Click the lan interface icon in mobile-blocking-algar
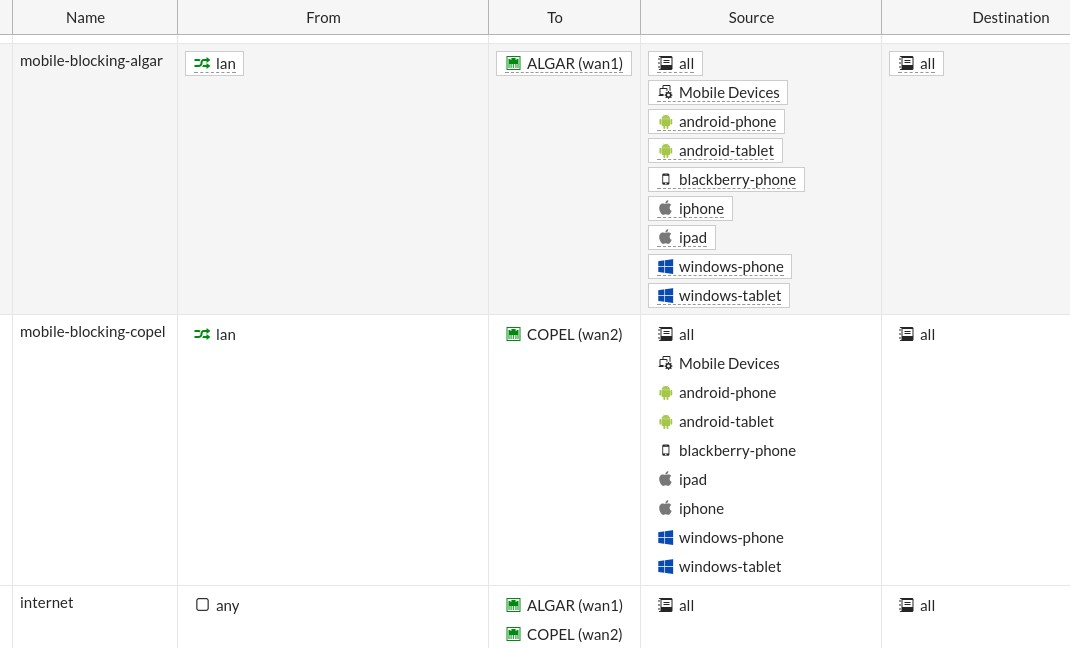Screen dimensions: 1070x648 coord(202,64)
